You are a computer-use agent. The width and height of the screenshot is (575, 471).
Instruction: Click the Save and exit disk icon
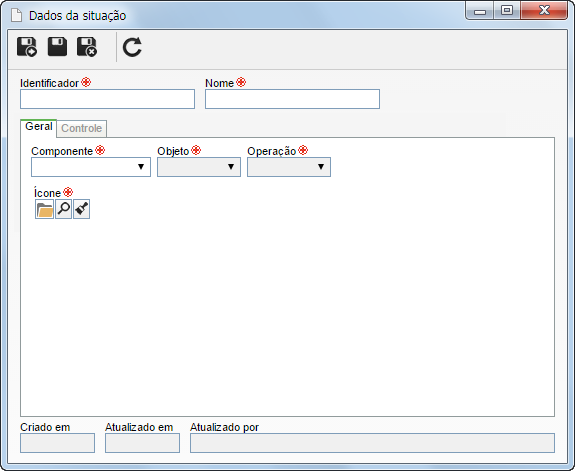(87, 47)
